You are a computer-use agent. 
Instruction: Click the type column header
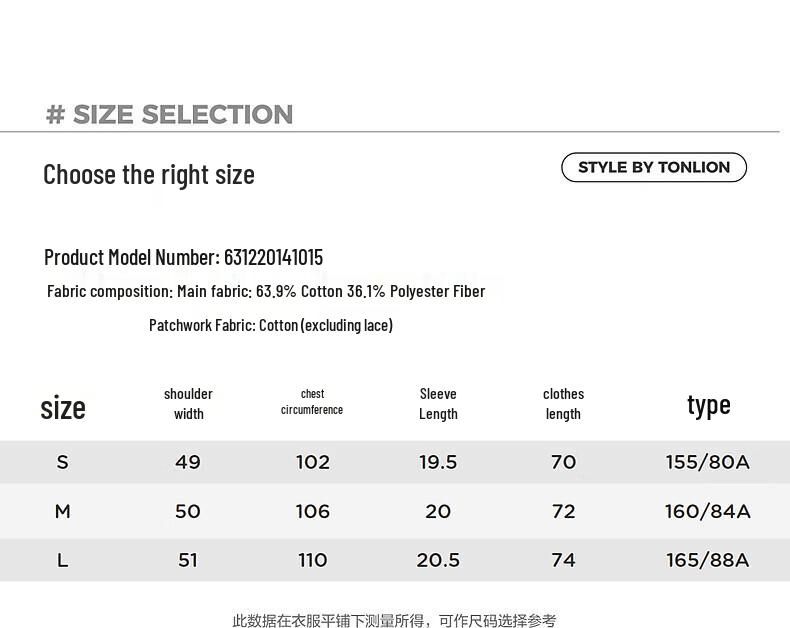pyautogui.click(x=709, y=405)
